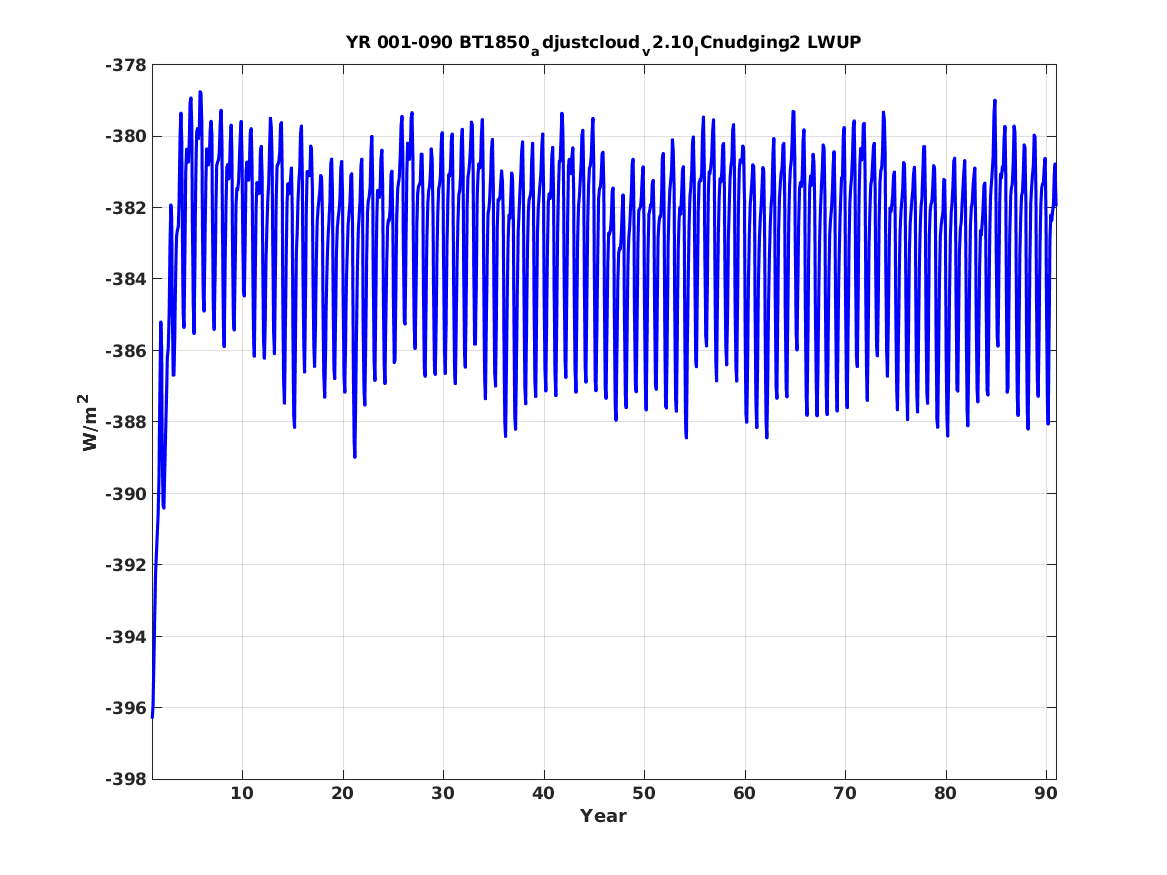This screenshot has width=1167, height=875.
Task: Click the 20 x-axis tick label
Action: pyautogui.click(x=342, y=794)
